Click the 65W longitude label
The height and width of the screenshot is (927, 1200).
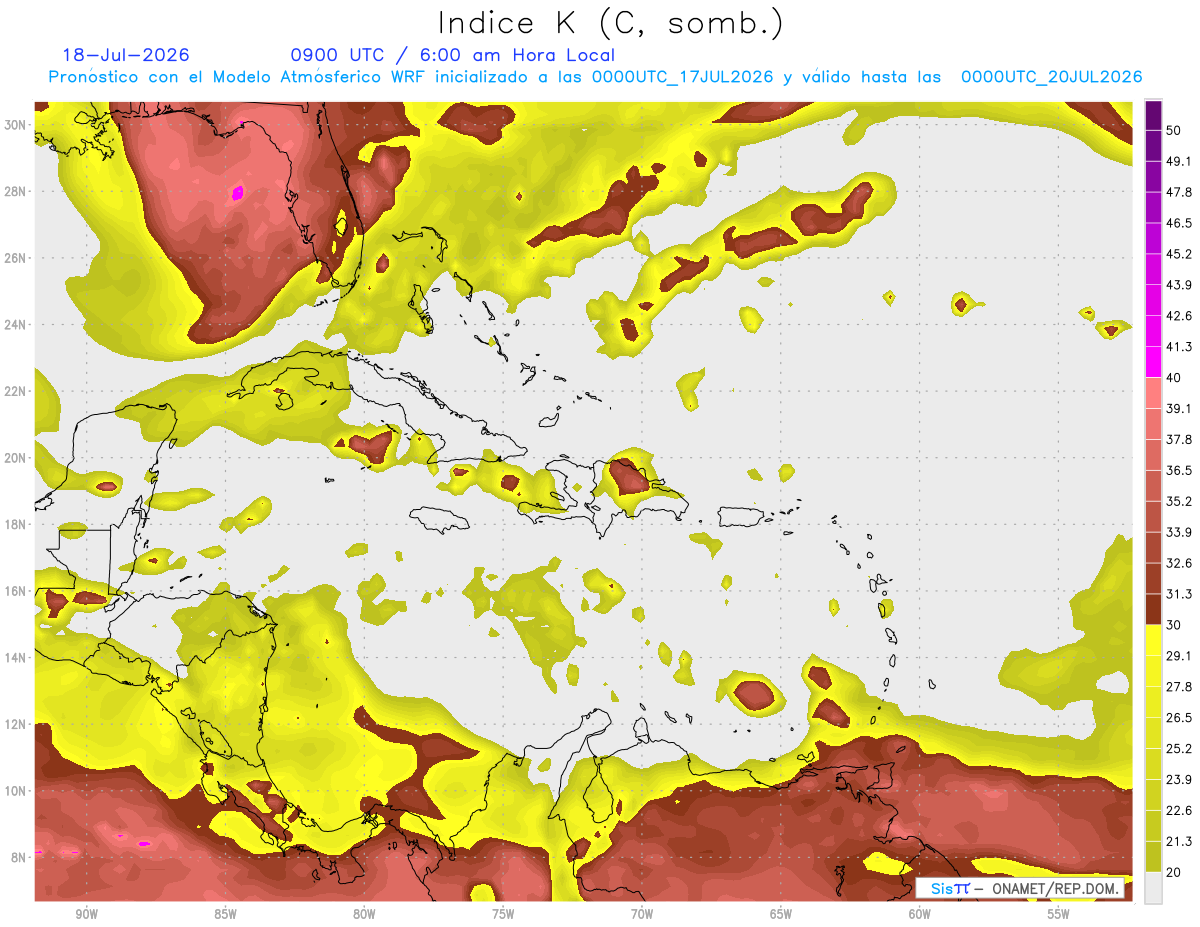[x=781, y=914]
